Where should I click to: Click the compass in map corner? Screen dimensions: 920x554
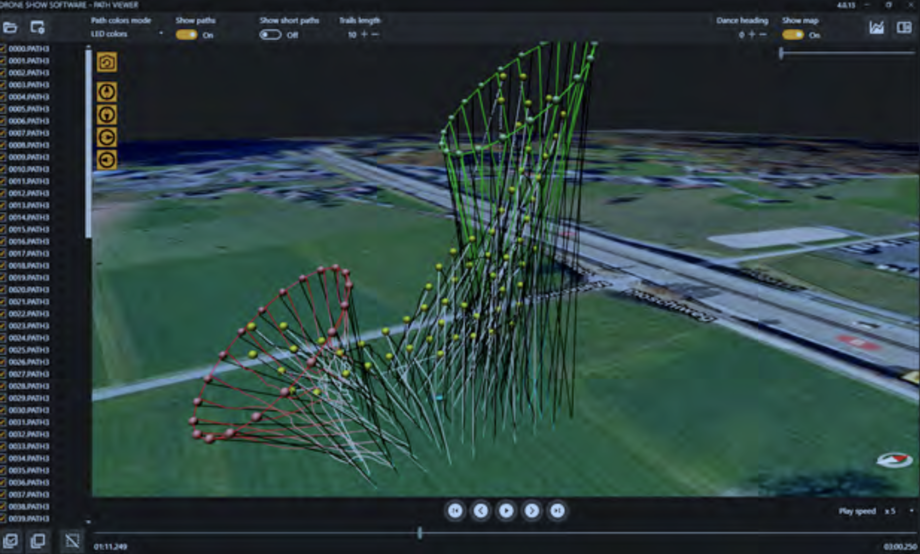click(895, 460)
